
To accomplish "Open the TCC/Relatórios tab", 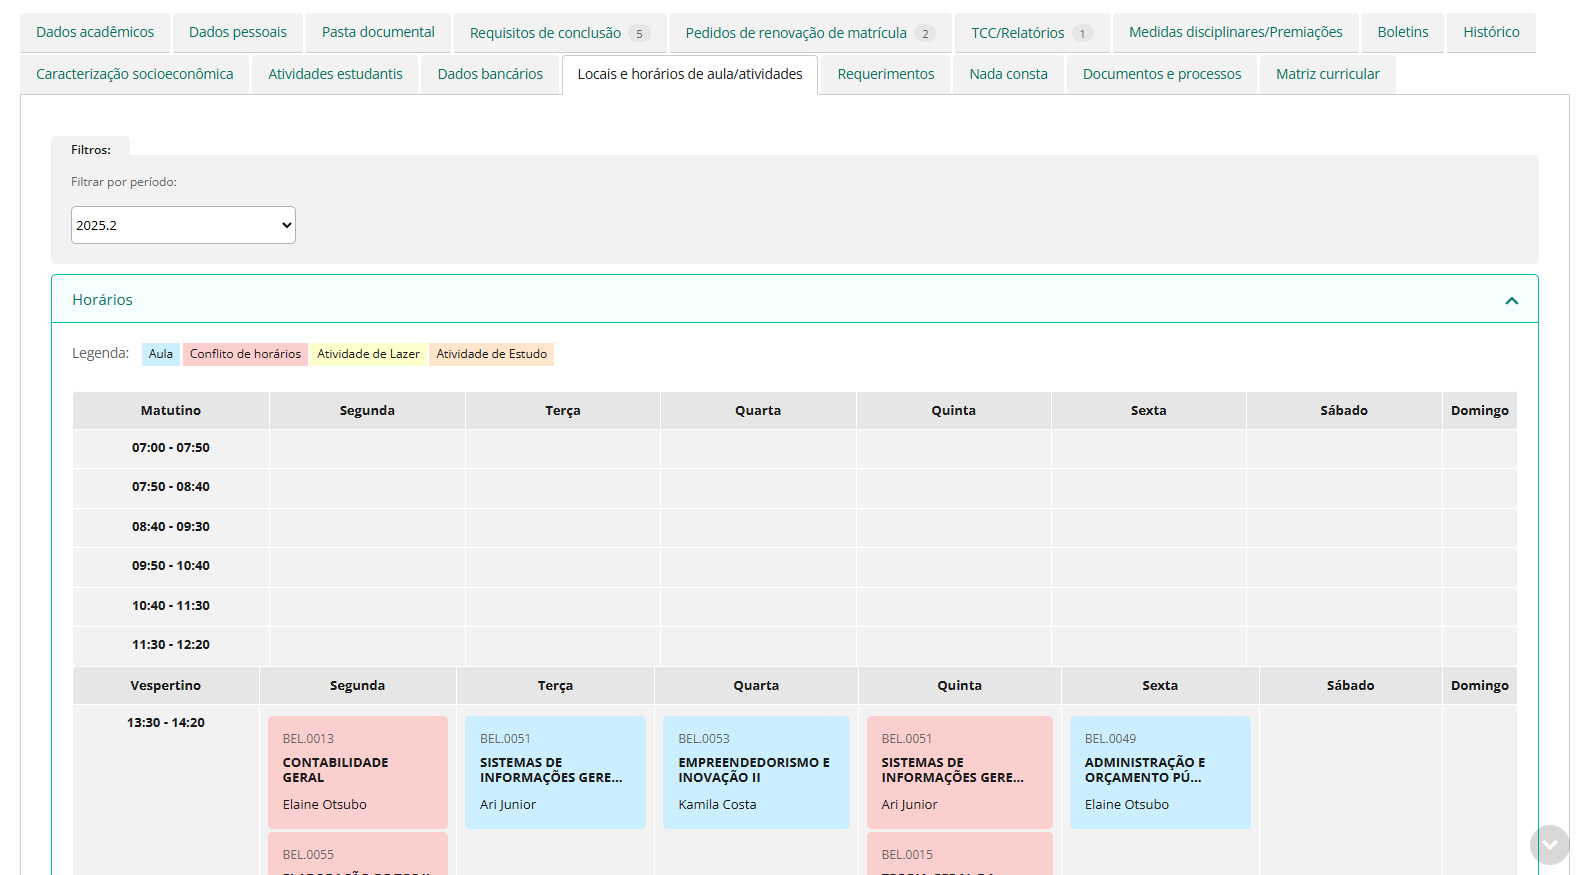I will (1031, 33).
